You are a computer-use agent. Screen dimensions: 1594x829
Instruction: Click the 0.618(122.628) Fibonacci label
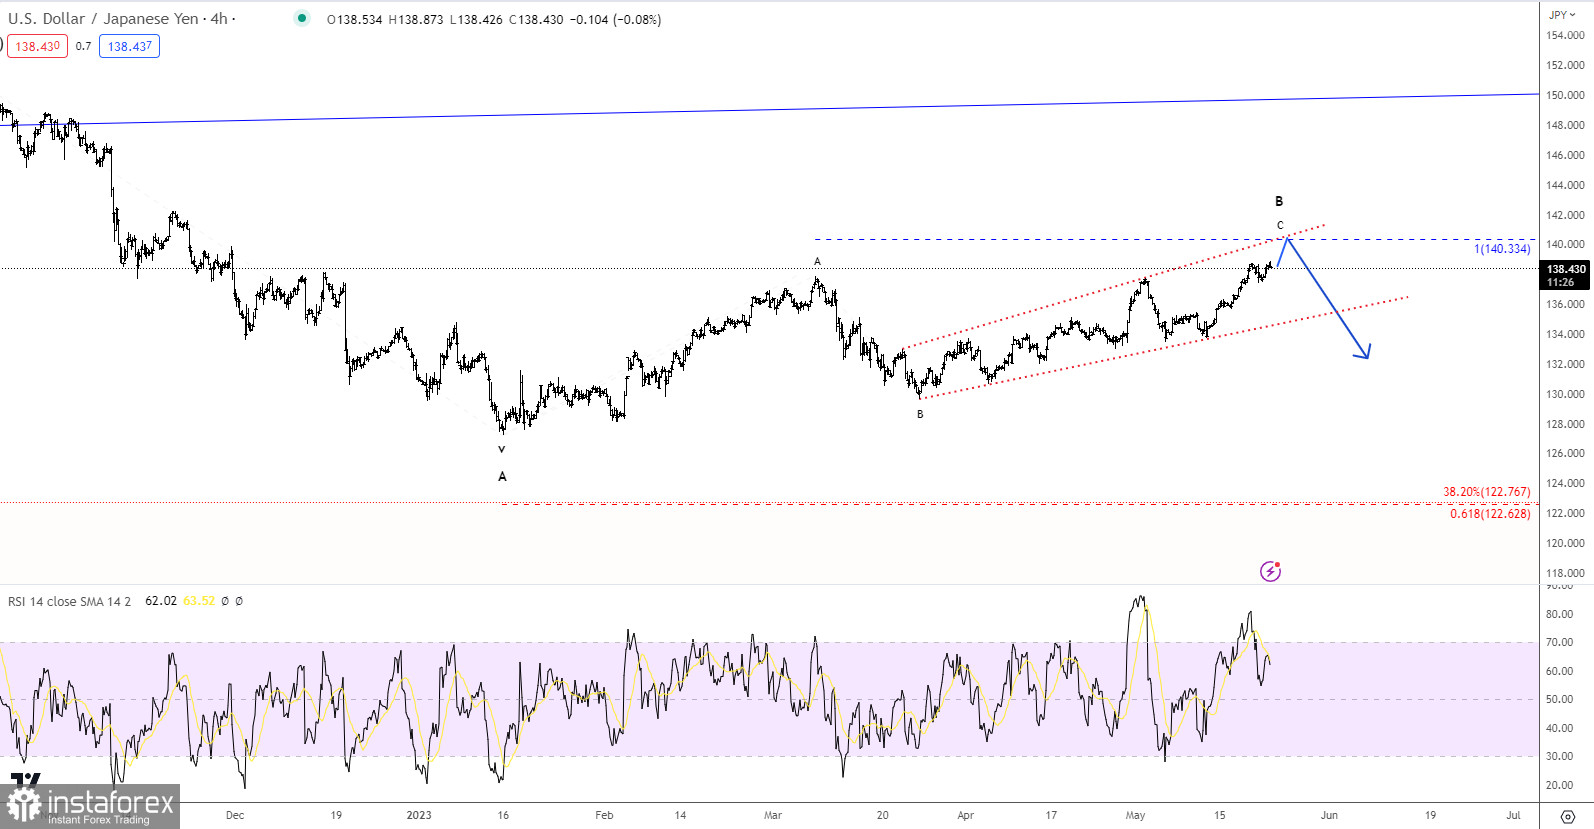[x=1490, y=514]
